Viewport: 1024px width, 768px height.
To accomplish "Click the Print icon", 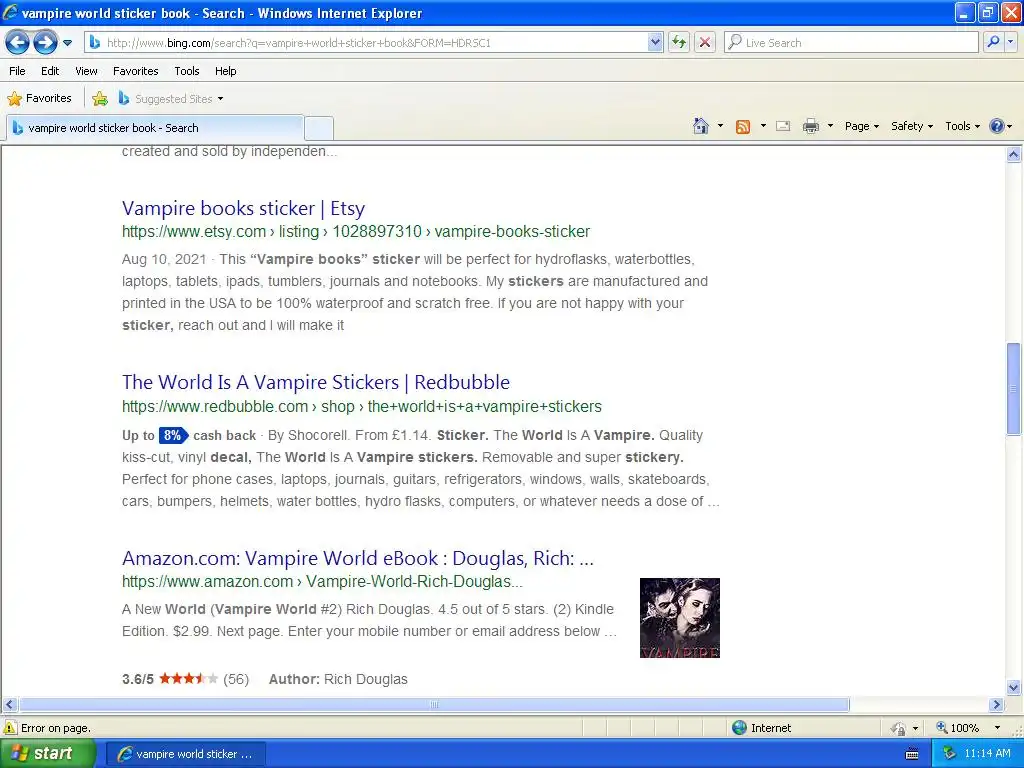I will (x=811, y=126).
